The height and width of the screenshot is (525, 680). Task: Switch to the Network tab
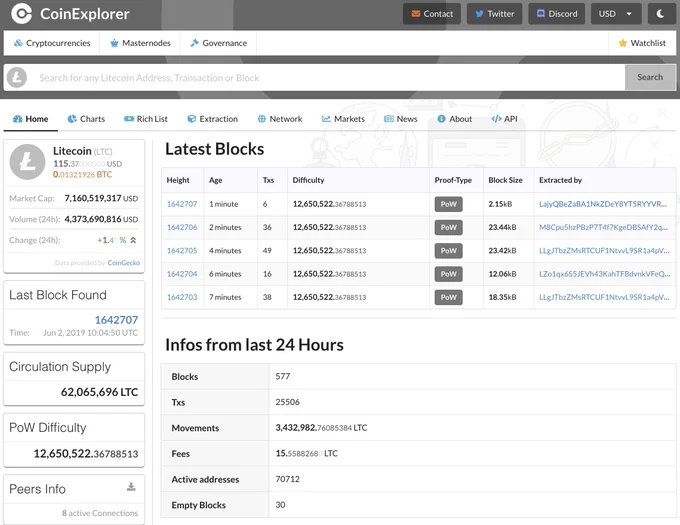(x=280, y=119)
